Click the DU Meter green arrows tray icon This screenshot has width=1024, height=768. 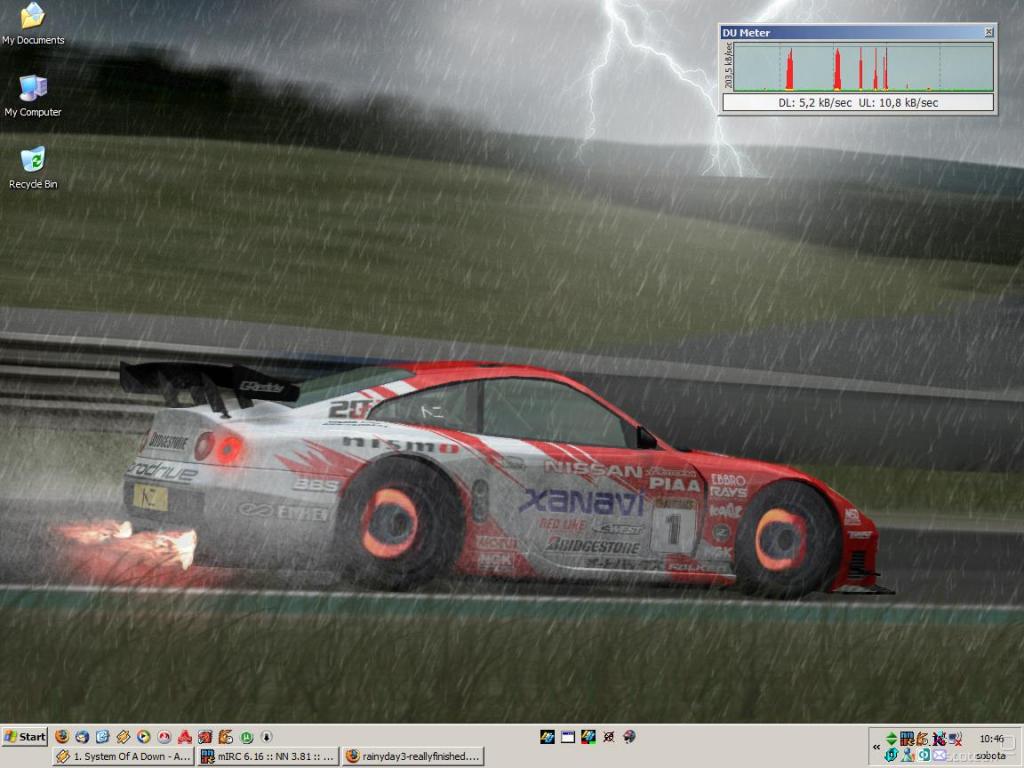tap(891, 739)
